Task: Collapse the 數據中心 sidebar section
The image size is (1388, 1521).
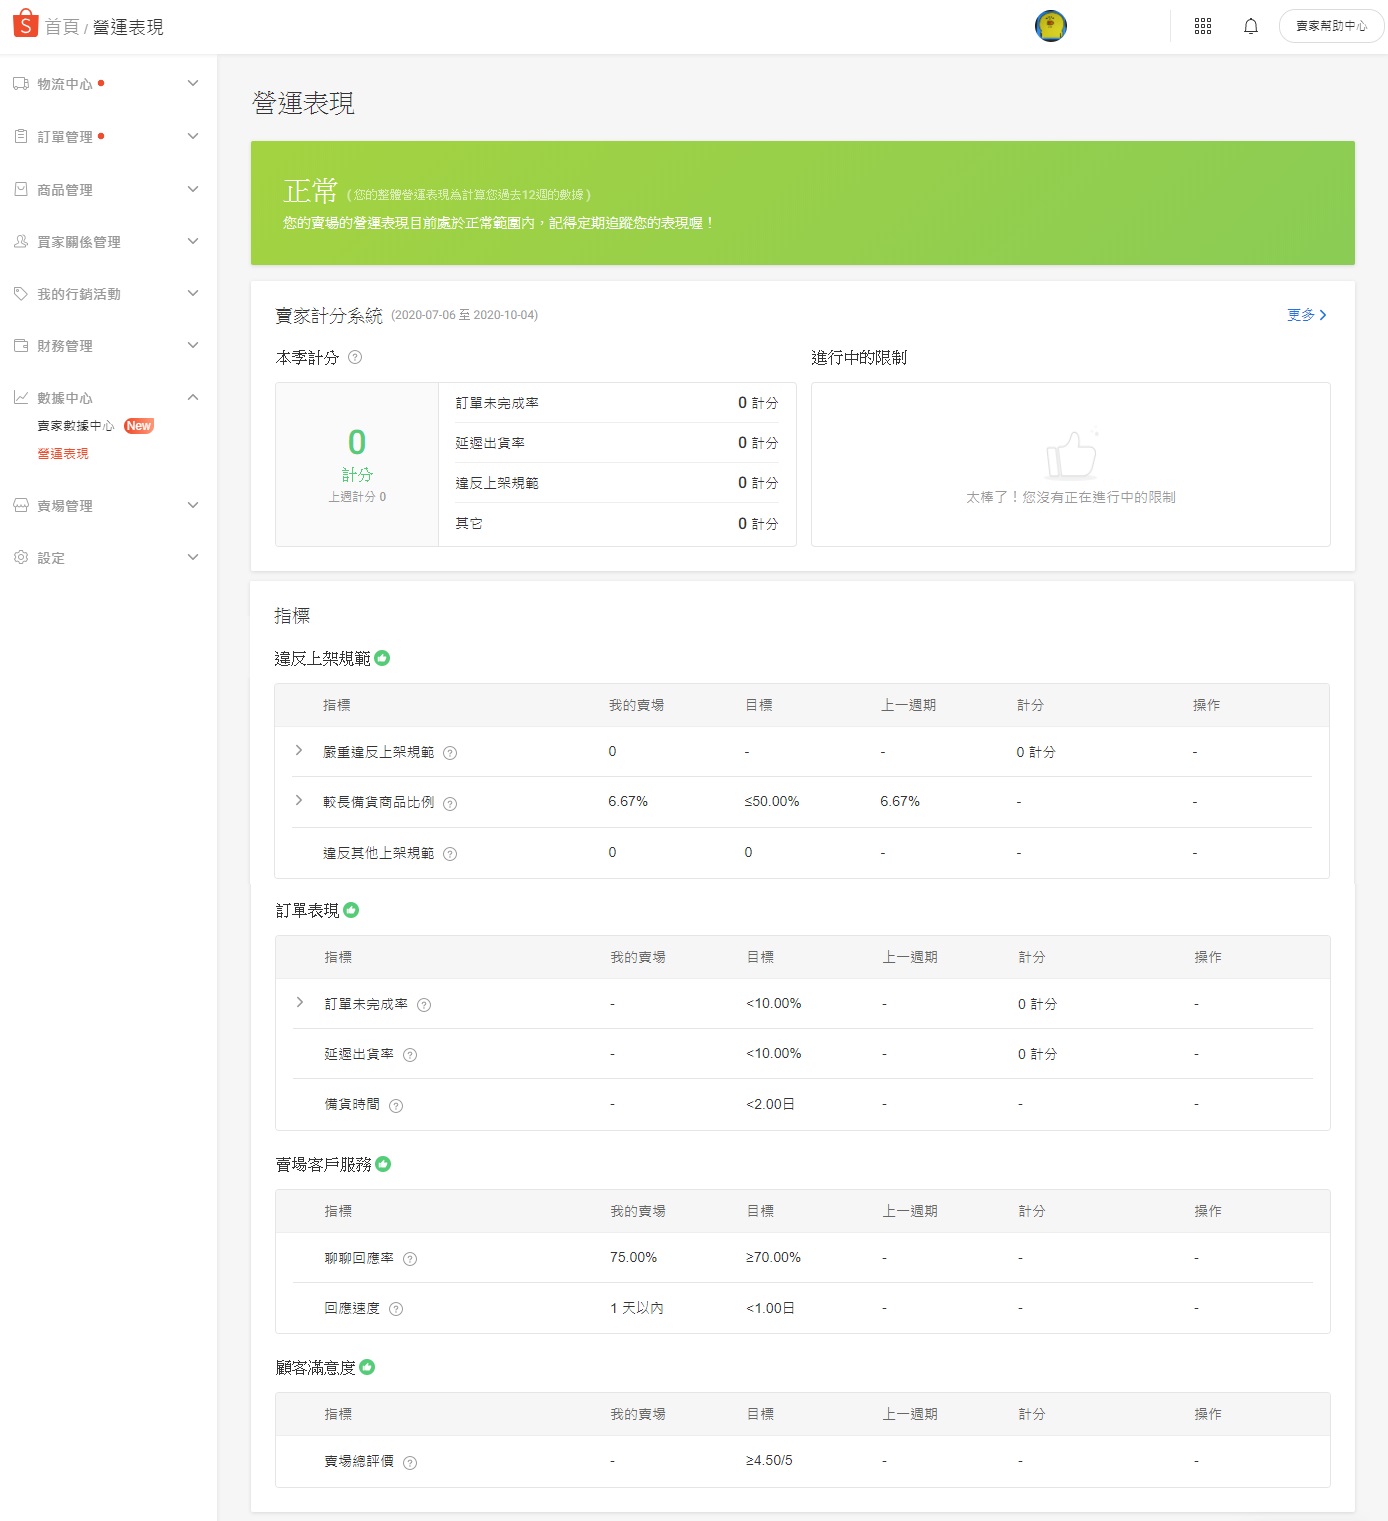Action: point(193,398)
